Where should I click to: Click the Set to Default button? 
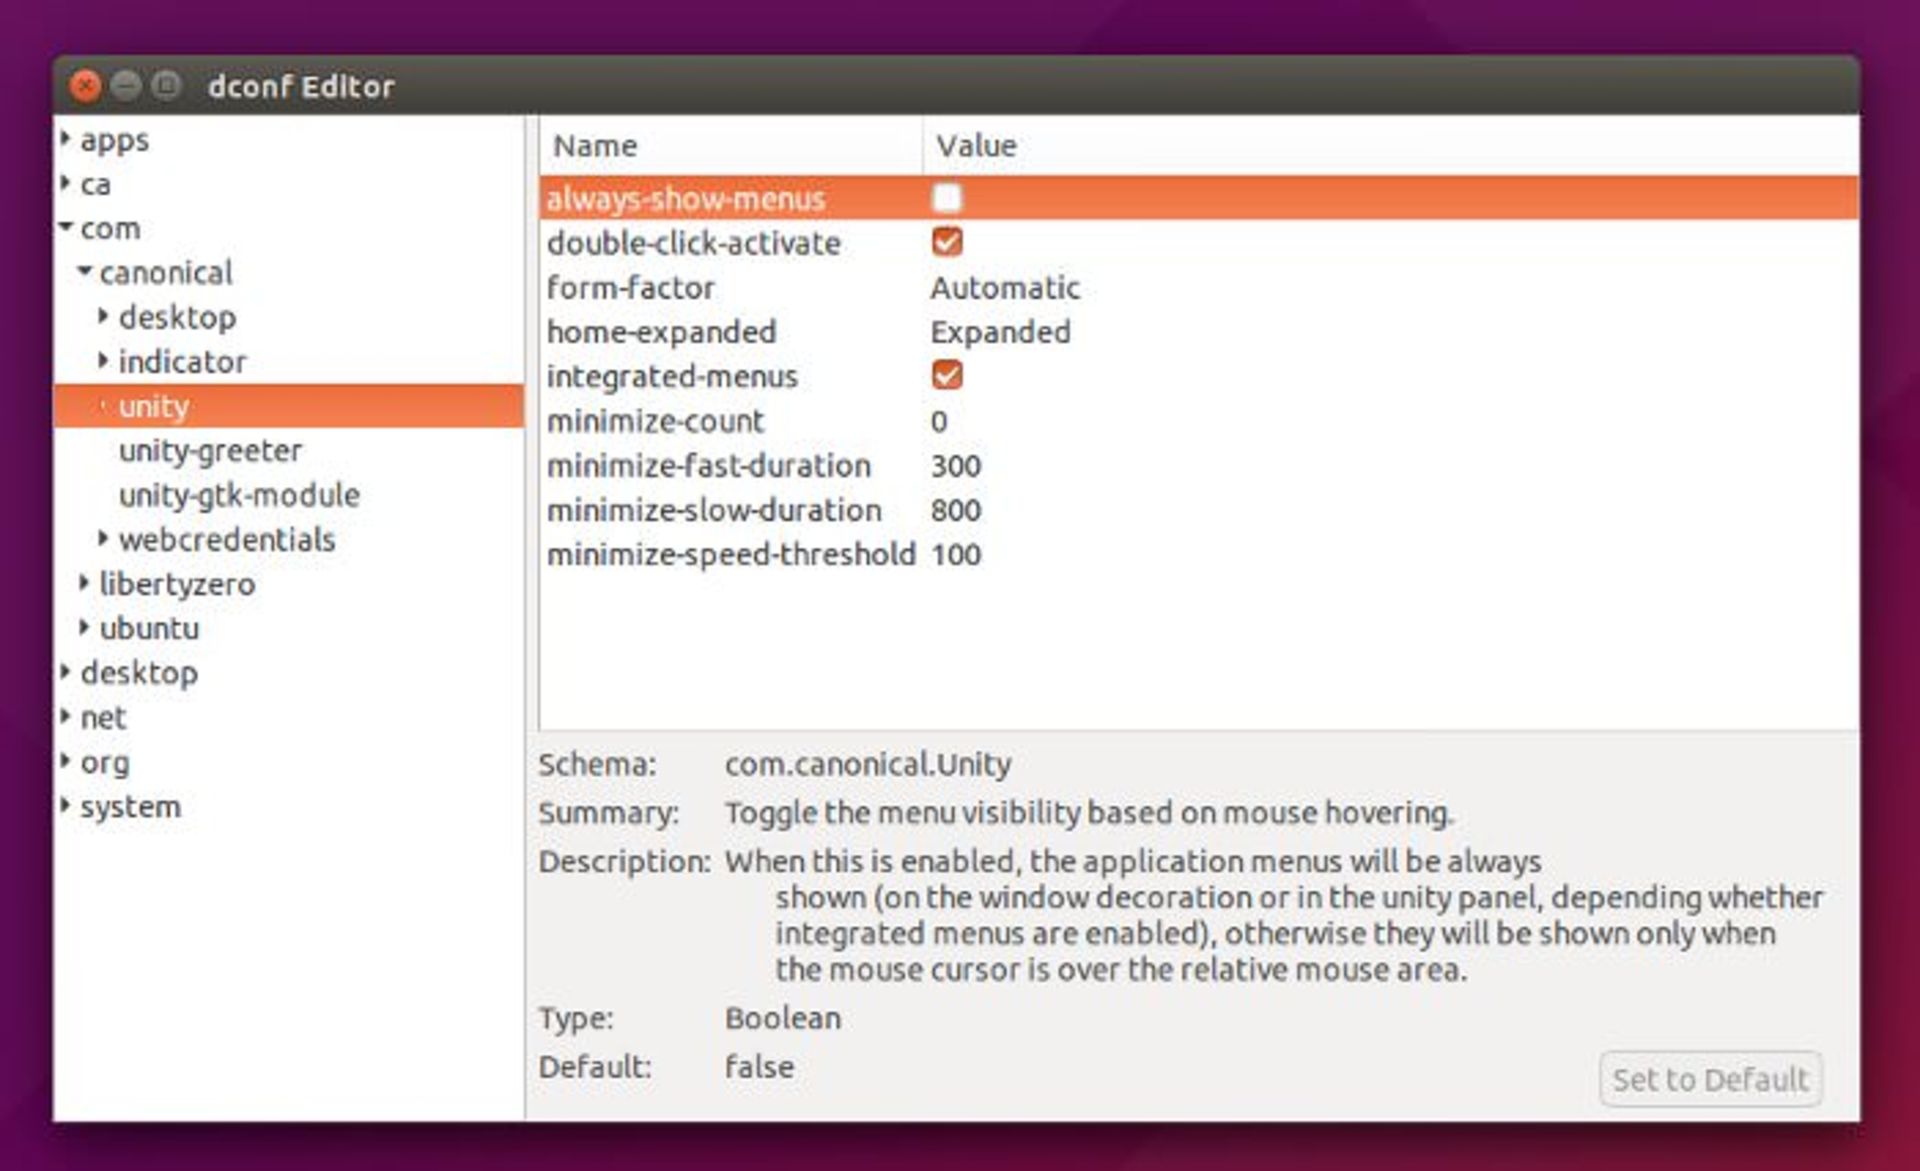[1709, 1079]
